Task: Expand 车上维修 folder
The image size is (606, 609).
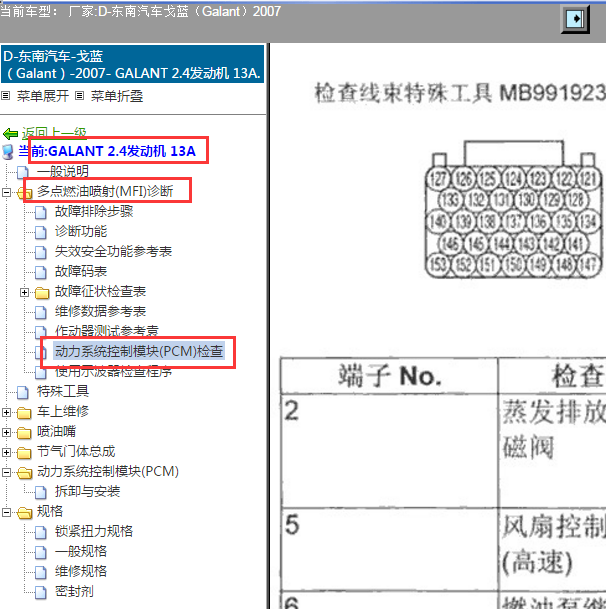Action: [6, 412]
